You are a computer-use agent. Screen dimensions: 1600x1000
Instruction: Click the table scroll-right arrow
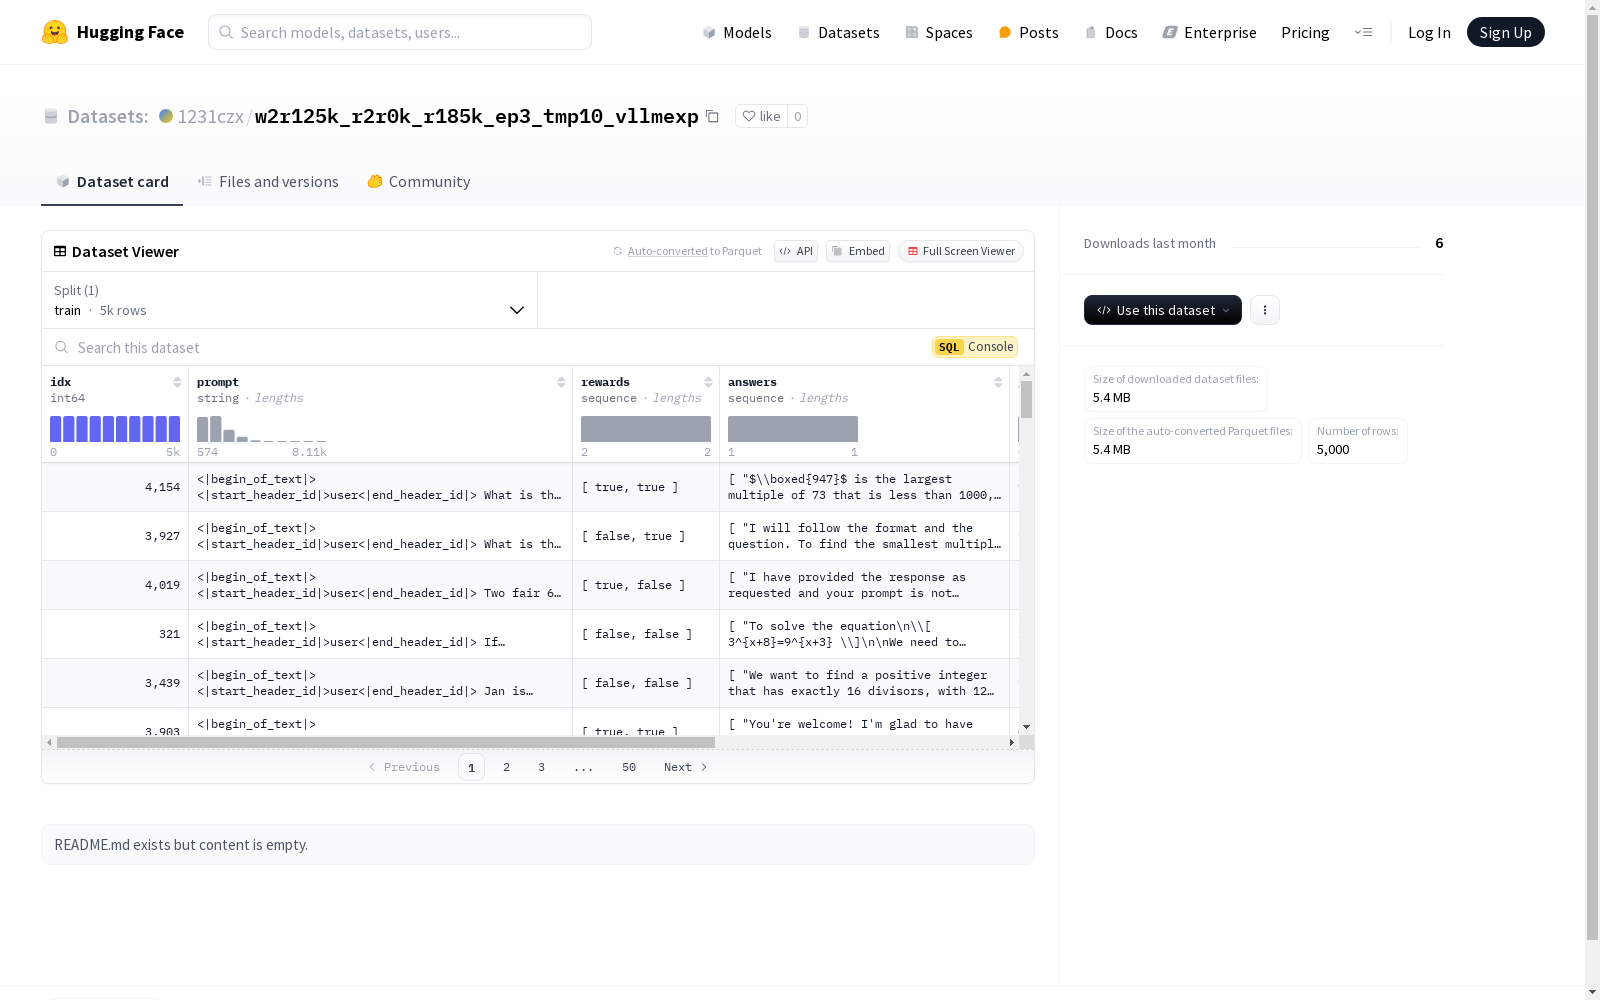point(1012,742)
